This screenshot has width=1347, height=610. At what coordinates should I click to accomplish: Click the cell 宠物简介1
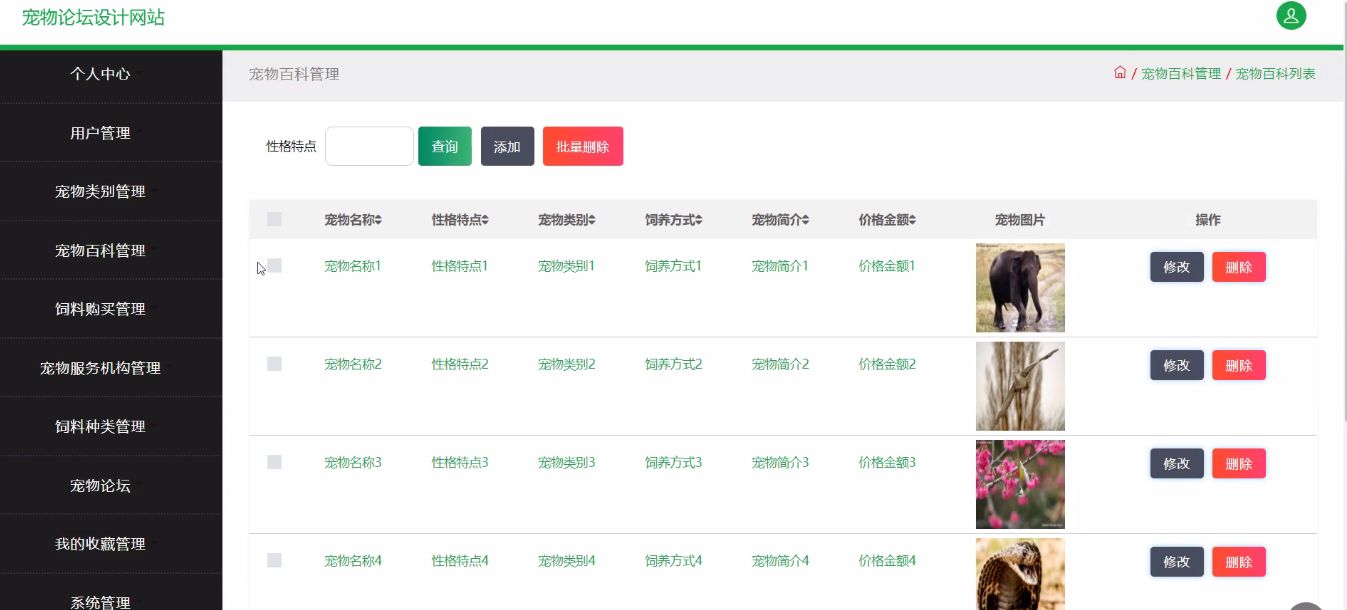coord(781,266)
